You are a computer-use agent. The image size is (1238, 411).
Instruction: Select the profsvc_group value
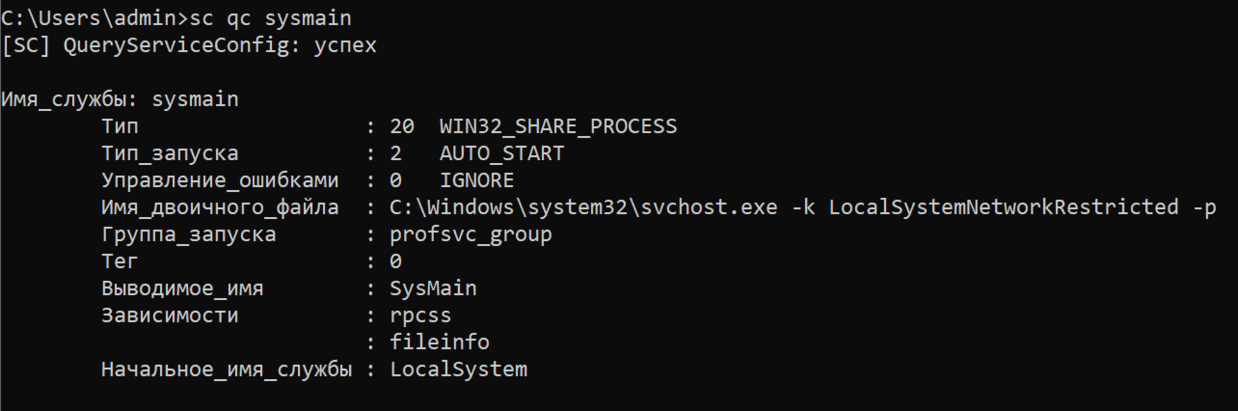[470, 235]
